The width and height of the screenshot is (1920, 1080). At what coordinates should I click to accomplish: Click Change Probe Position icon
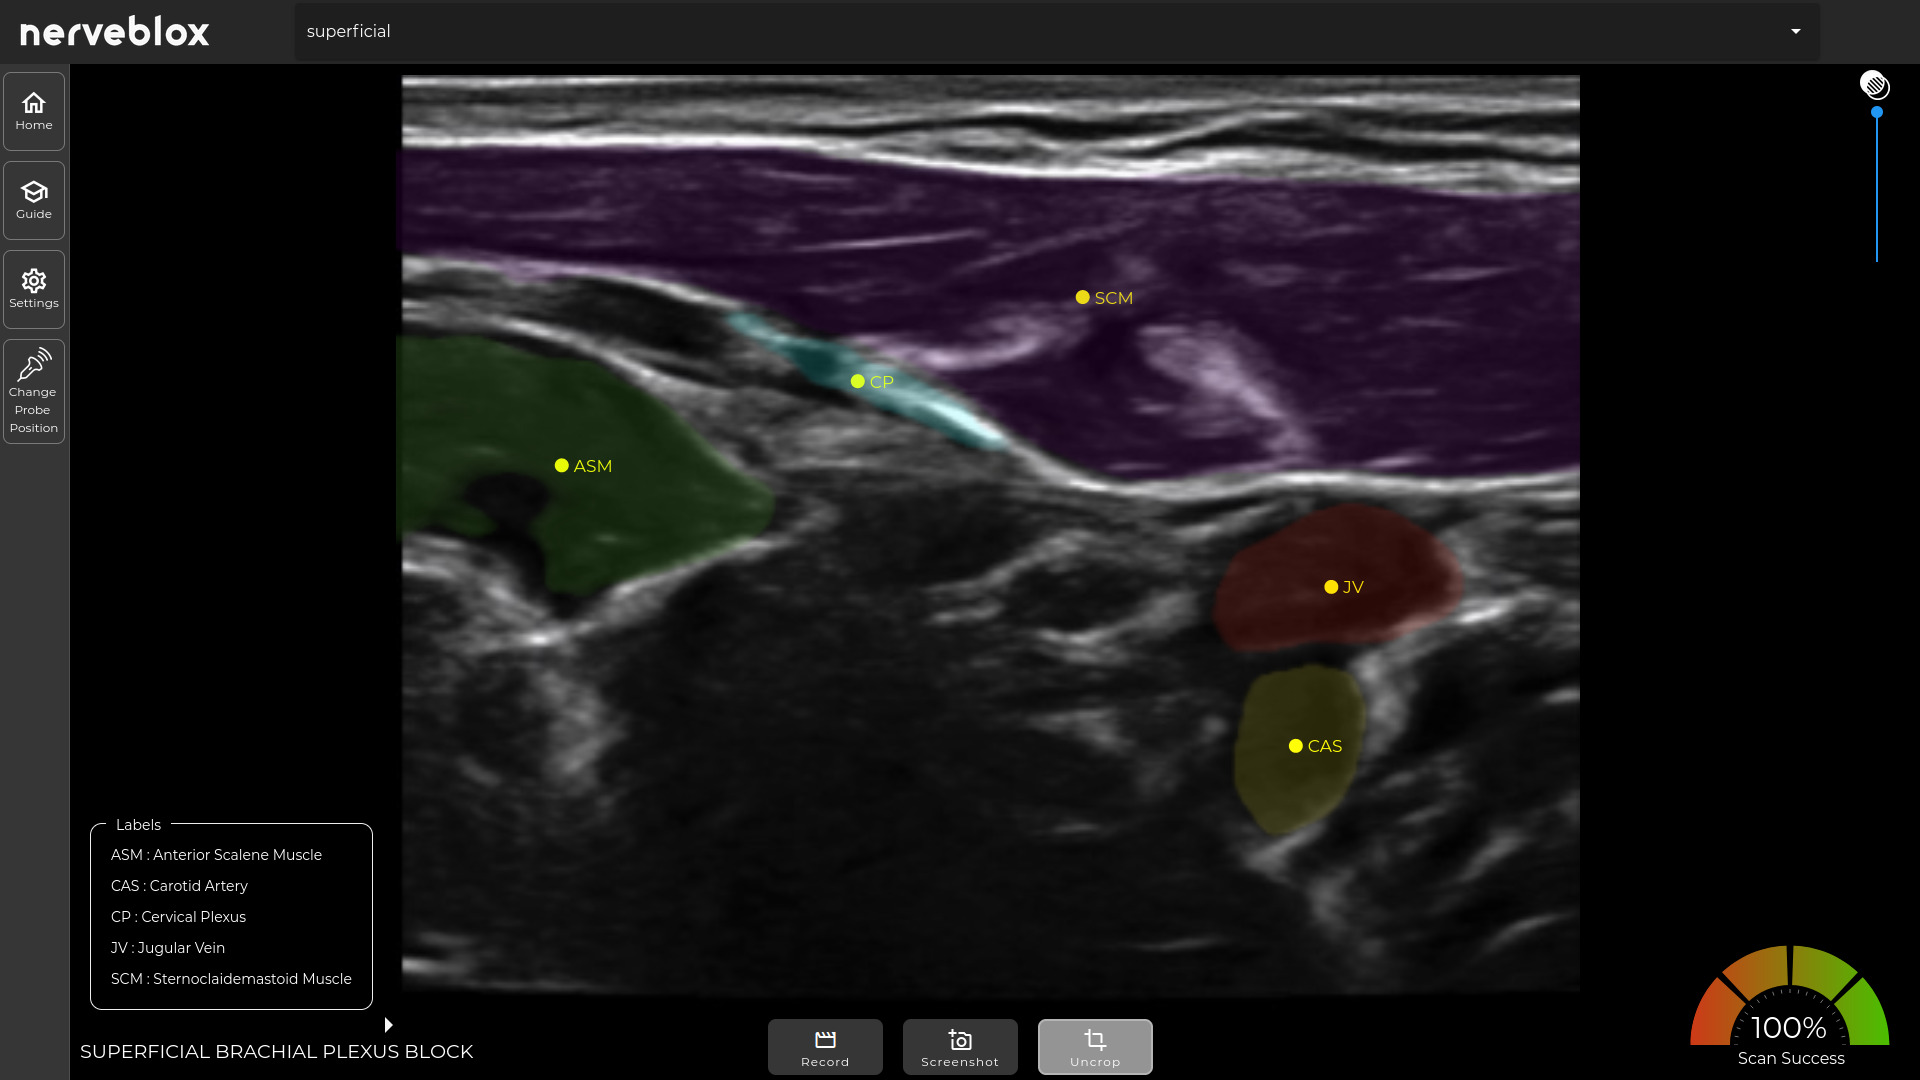(x=34, y=391)
